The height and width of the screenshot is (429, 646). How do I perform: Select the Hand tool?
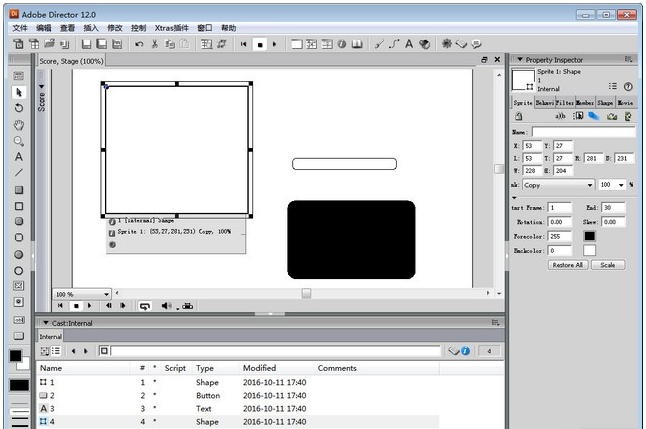[19, 124]
